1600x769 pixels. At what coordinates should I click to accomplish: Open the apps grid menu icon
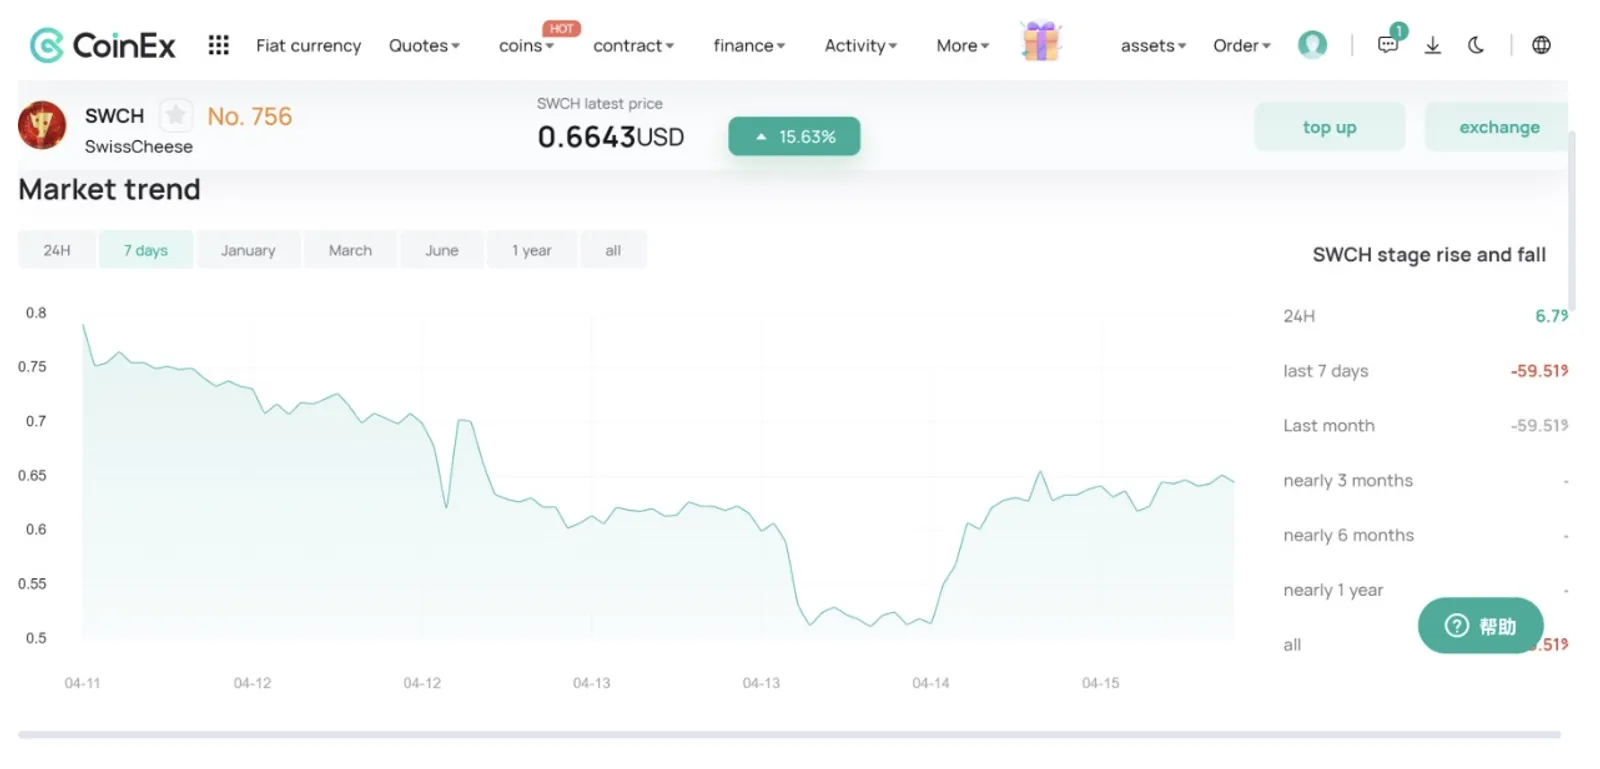pos(219,45)
